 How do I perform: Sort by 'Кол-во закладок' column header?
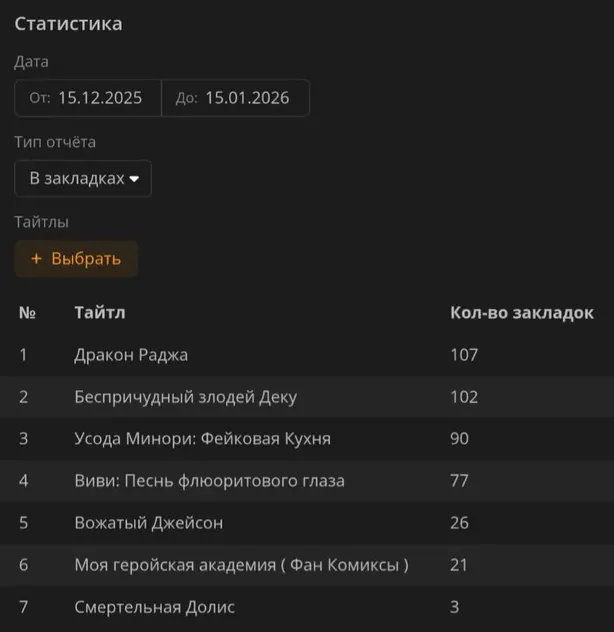coord(521,313)
